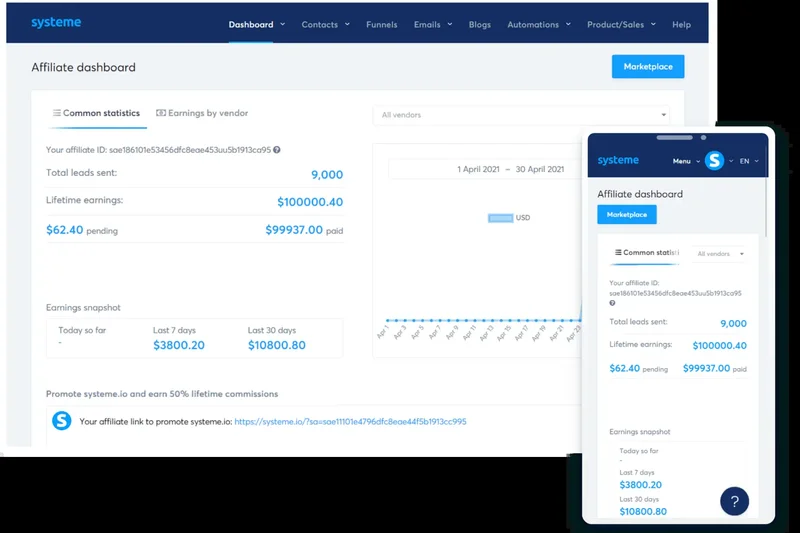This screenshot has width=800, height=533.
Task: Click the mobile $10800.80 Last 30 days value
Action: point(643,512)
